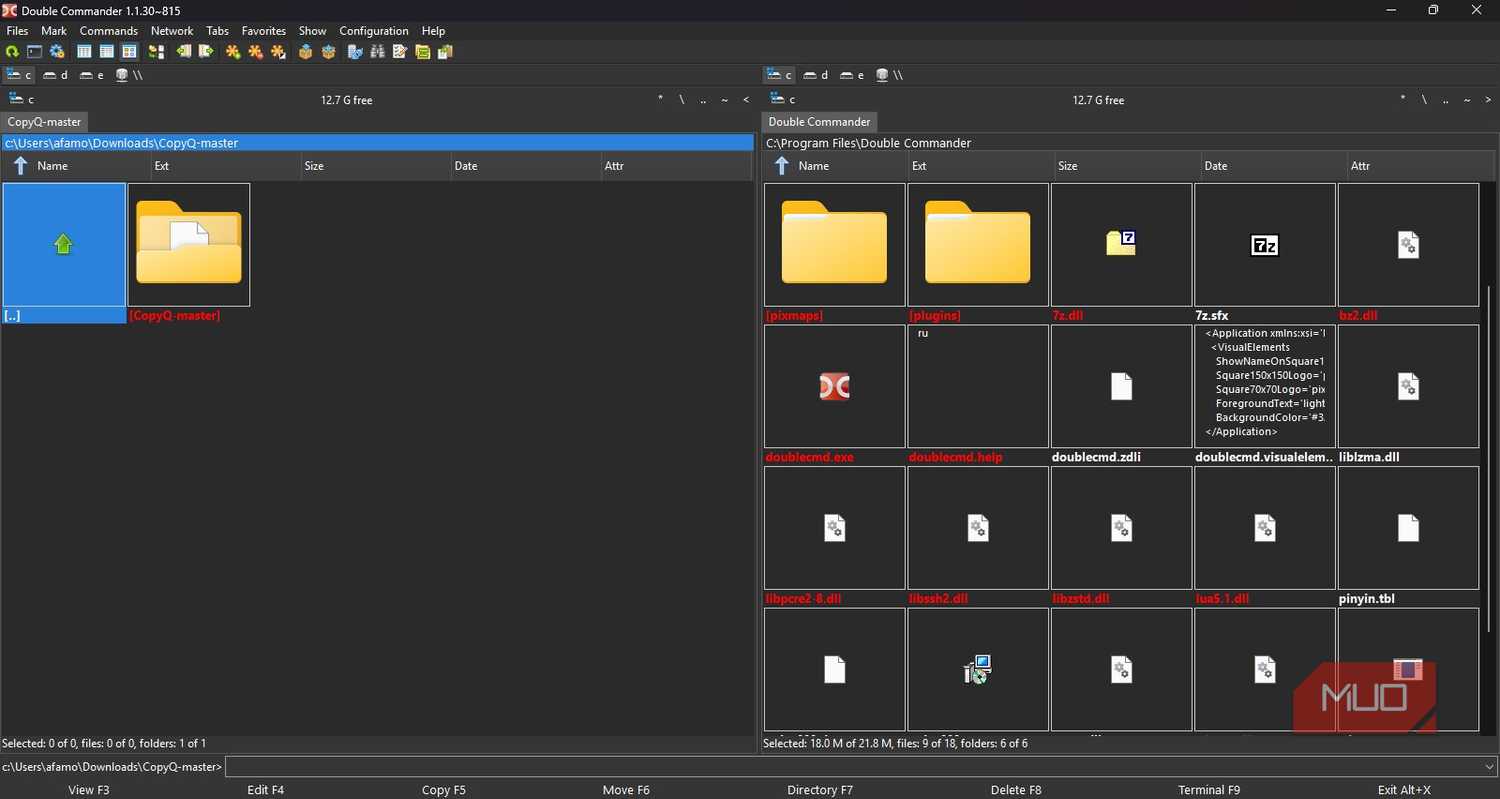Click the left-pointing green arrow panel icon

pyautogui.click(x=184, y=52)
